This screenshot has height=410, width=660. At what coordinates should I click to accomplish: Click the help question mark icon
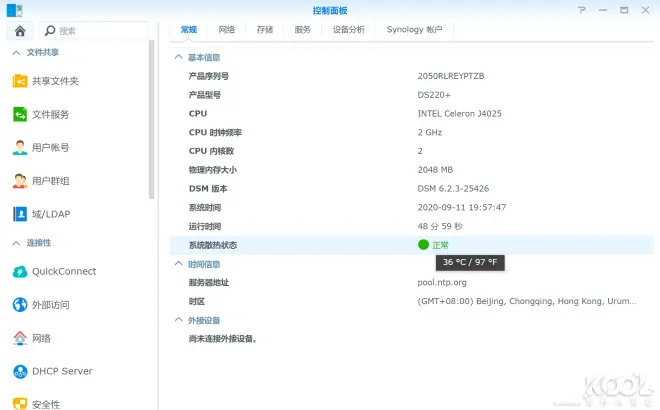pyautogui.click(x=582, y=10)
